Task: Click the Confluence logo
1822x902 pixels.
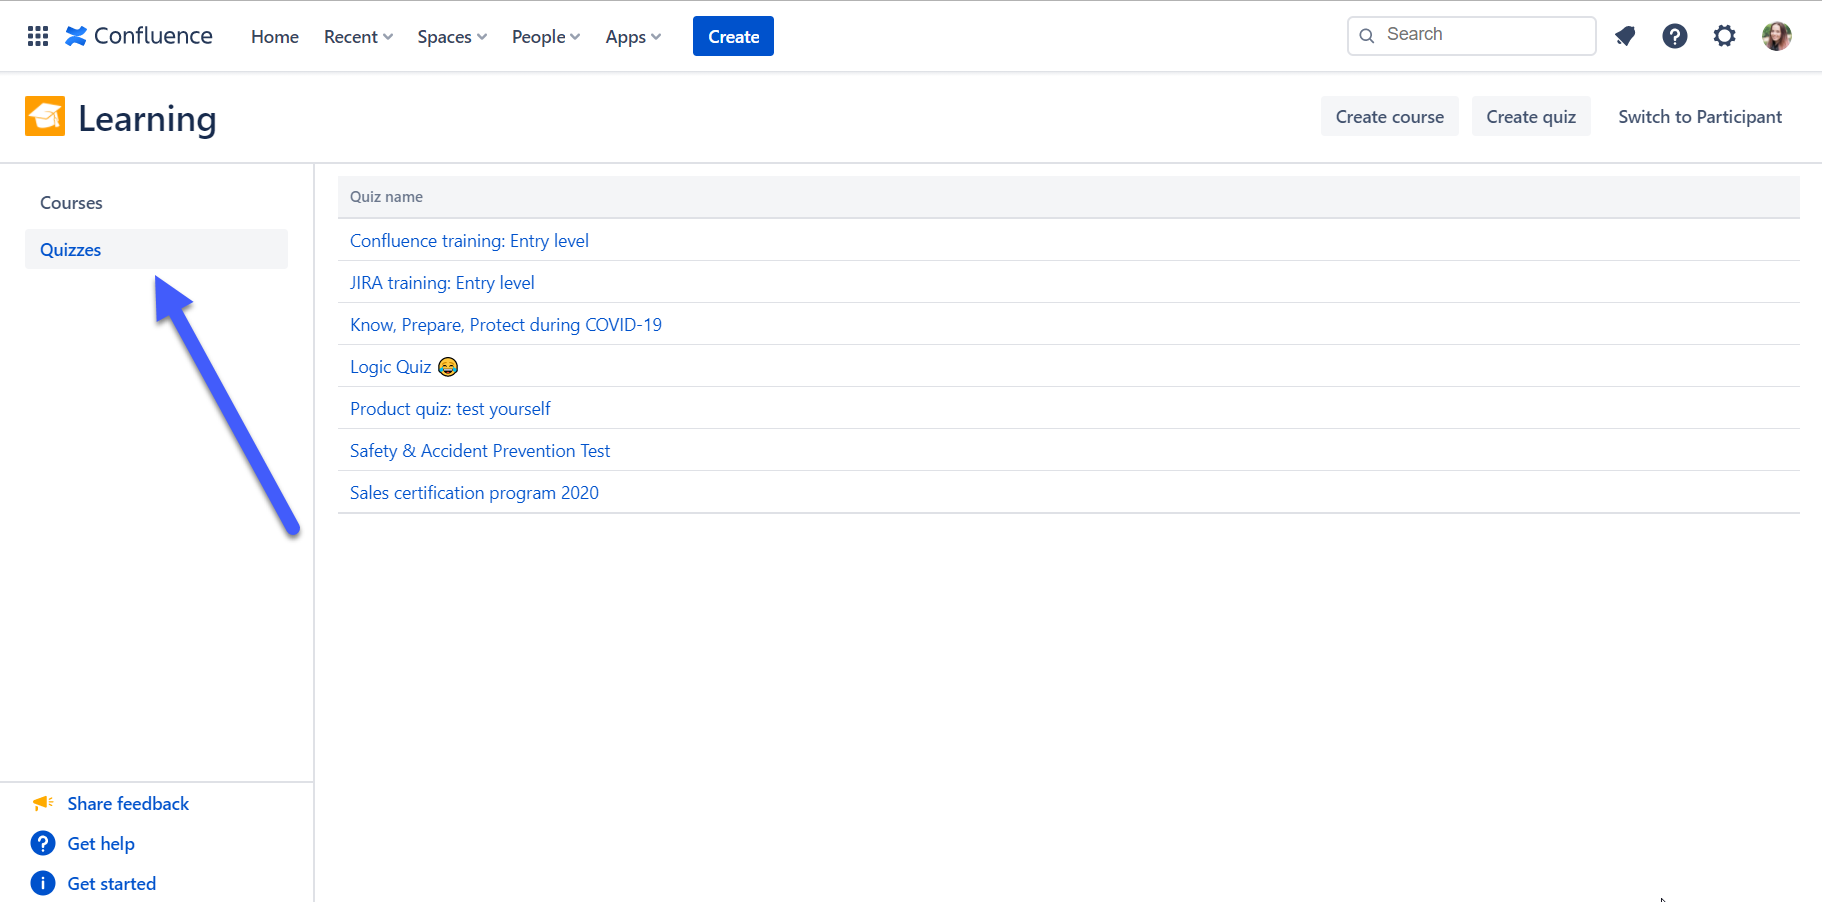Action: (139, 36)
